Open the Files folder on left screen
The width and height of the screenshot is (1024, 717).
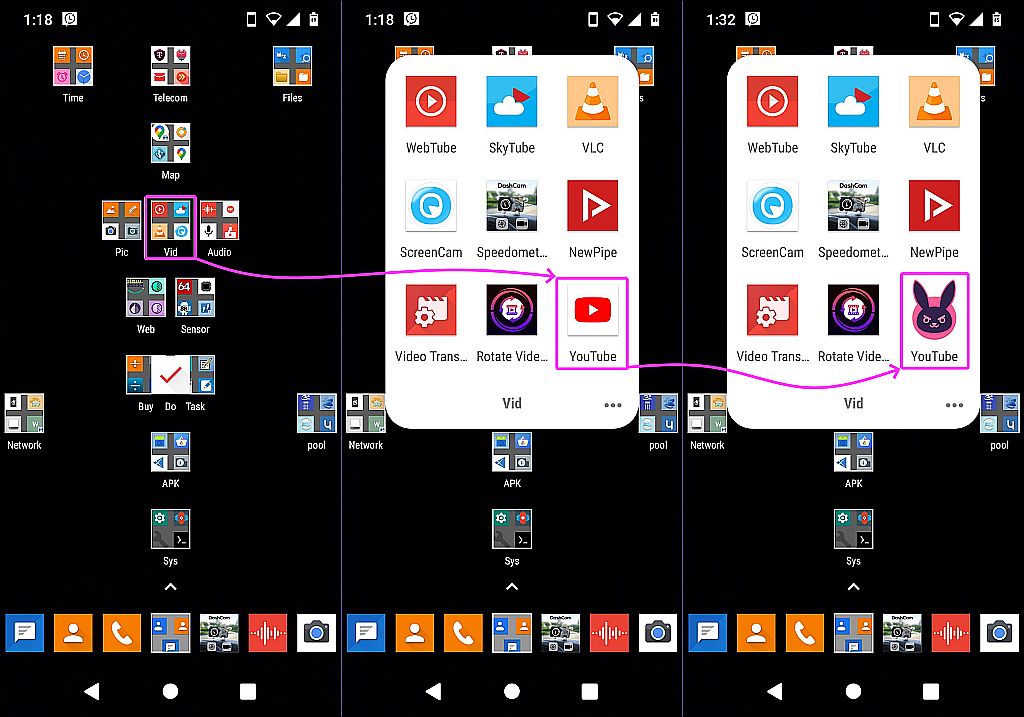click(292, 67)
